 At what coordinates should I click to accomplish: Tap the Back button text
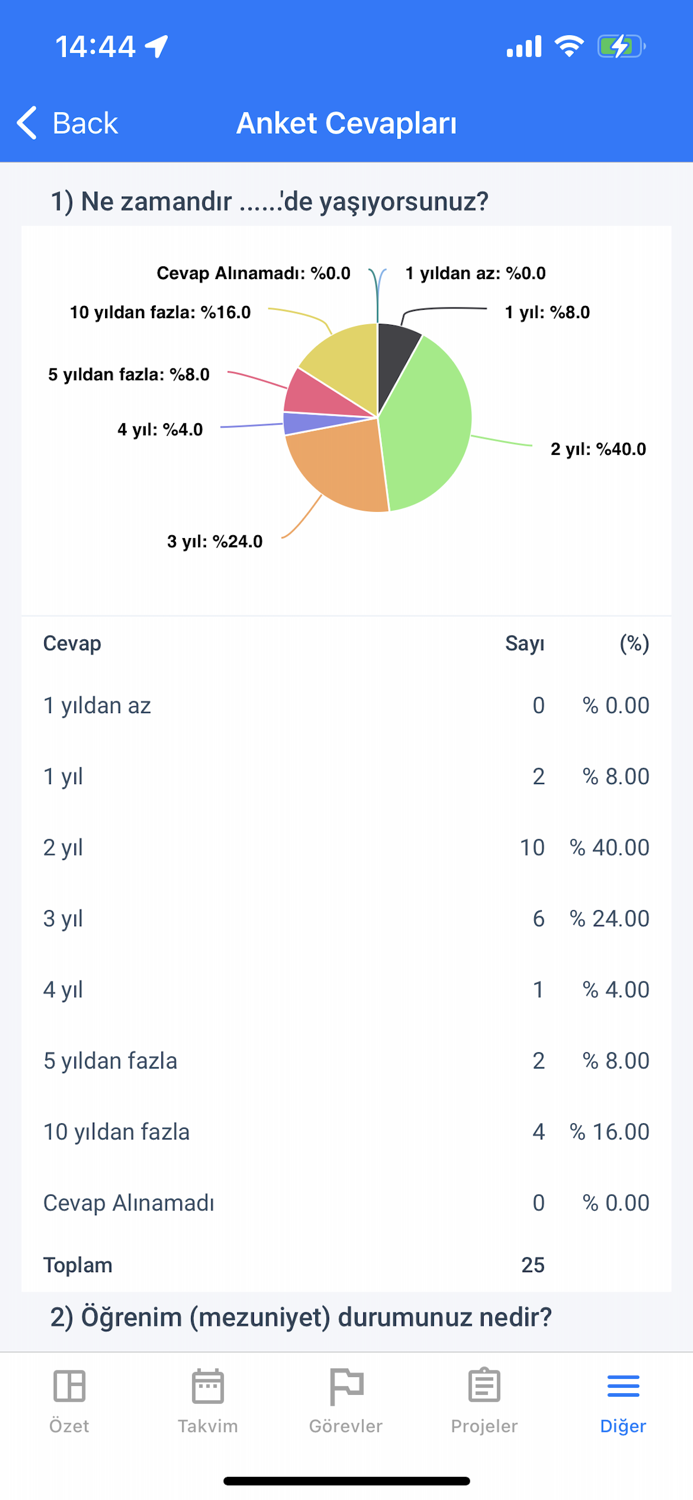tap(85, 123)
